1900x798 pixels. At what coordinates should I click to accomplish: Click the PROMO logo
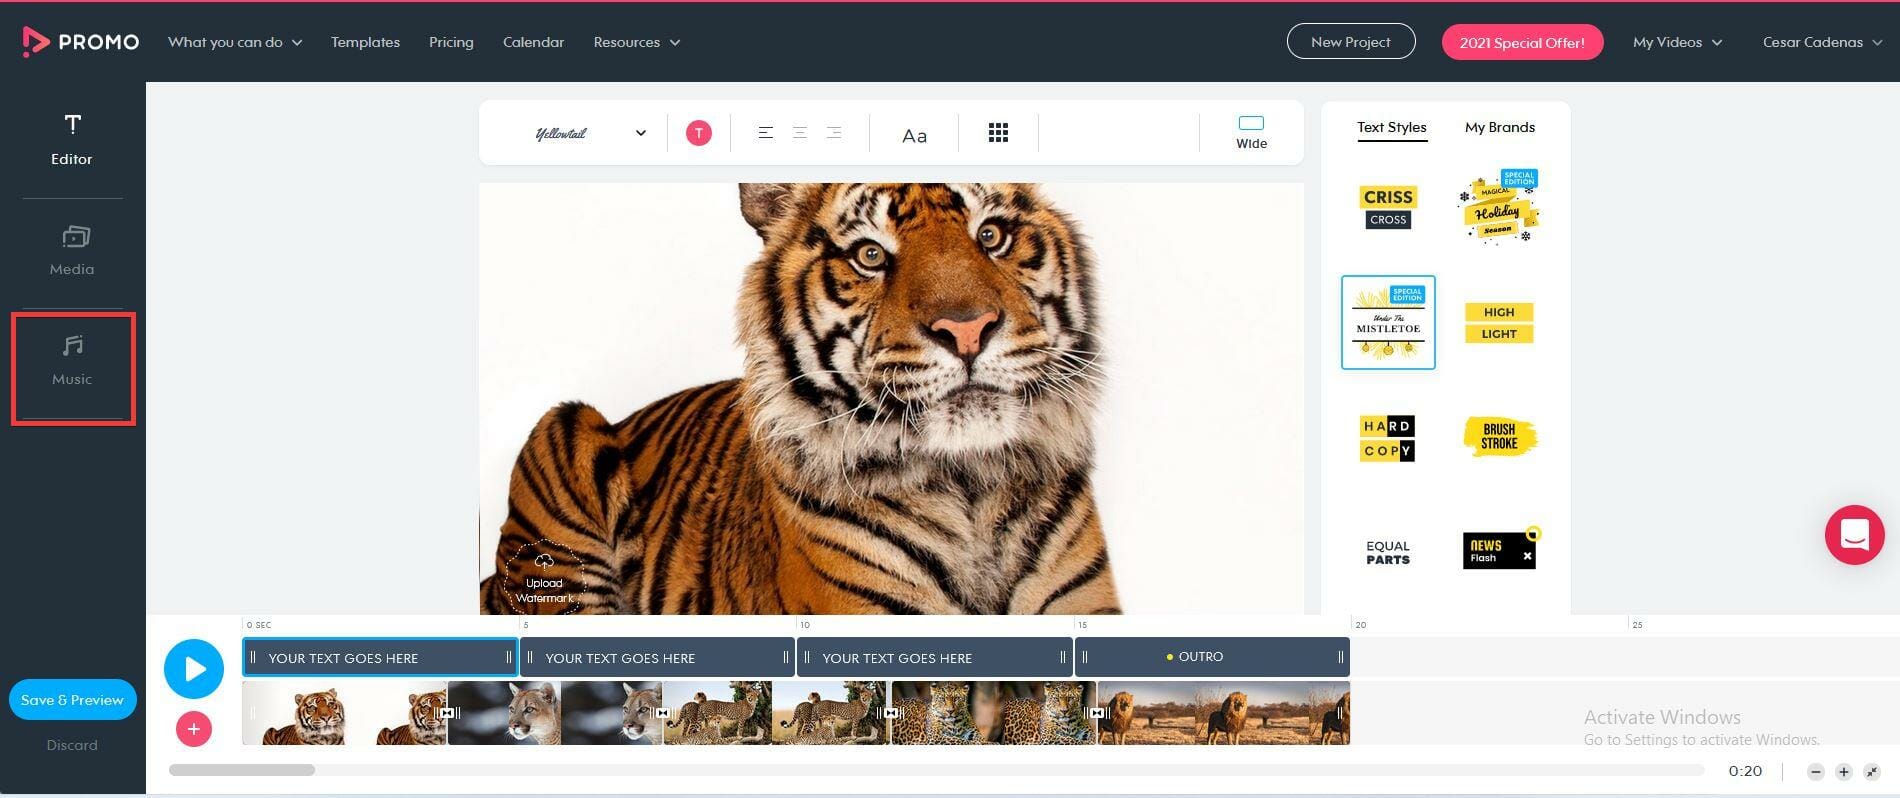[x=80, y=42]
